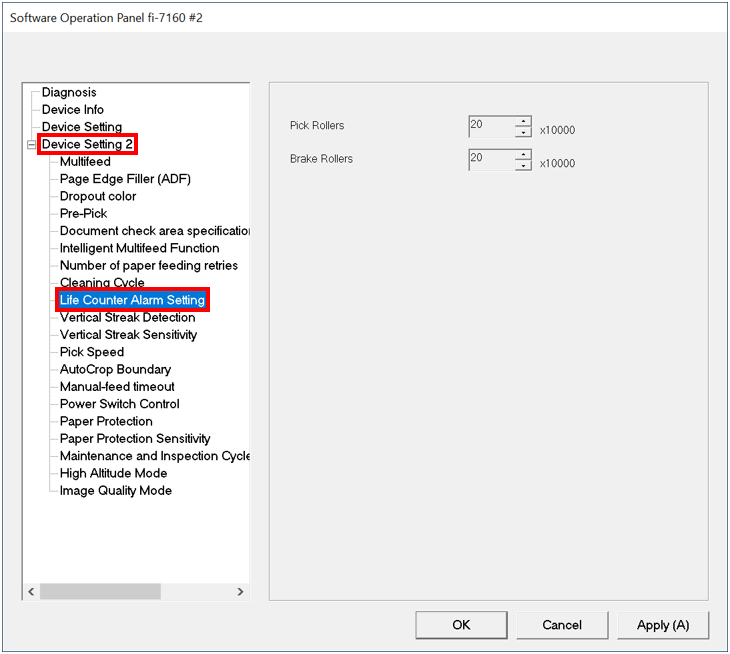Select Power Switch Control
This screenshot has width=730, height=654.
[120, 404]
